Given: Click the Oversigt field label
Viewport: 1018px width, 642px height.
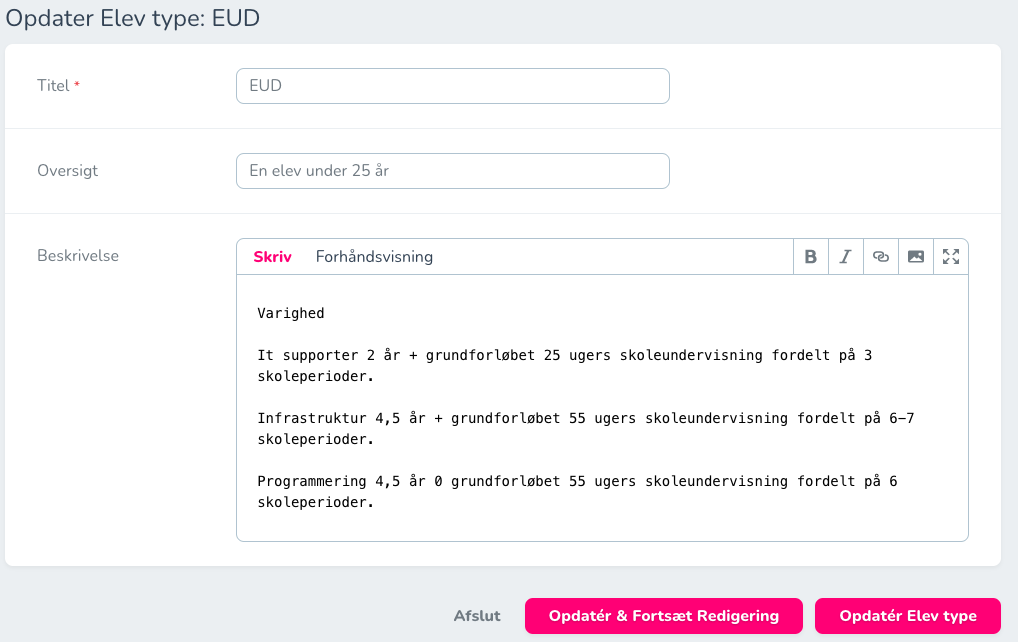Looking at the screenshot, I should [68, 171].
